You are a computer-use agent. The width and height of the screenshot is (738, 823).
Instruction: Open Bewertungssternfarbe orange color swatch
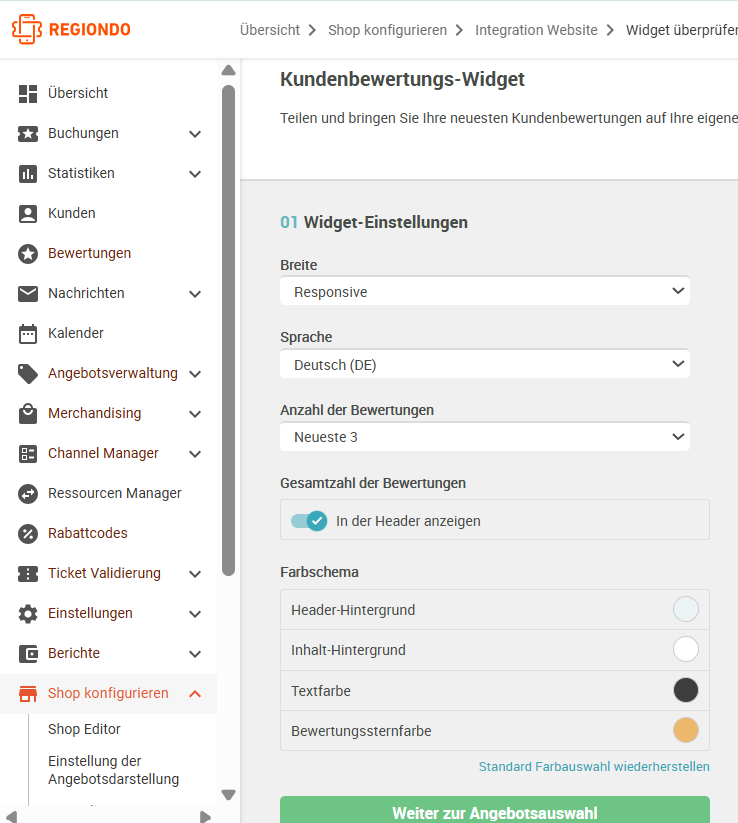[686, 730]
